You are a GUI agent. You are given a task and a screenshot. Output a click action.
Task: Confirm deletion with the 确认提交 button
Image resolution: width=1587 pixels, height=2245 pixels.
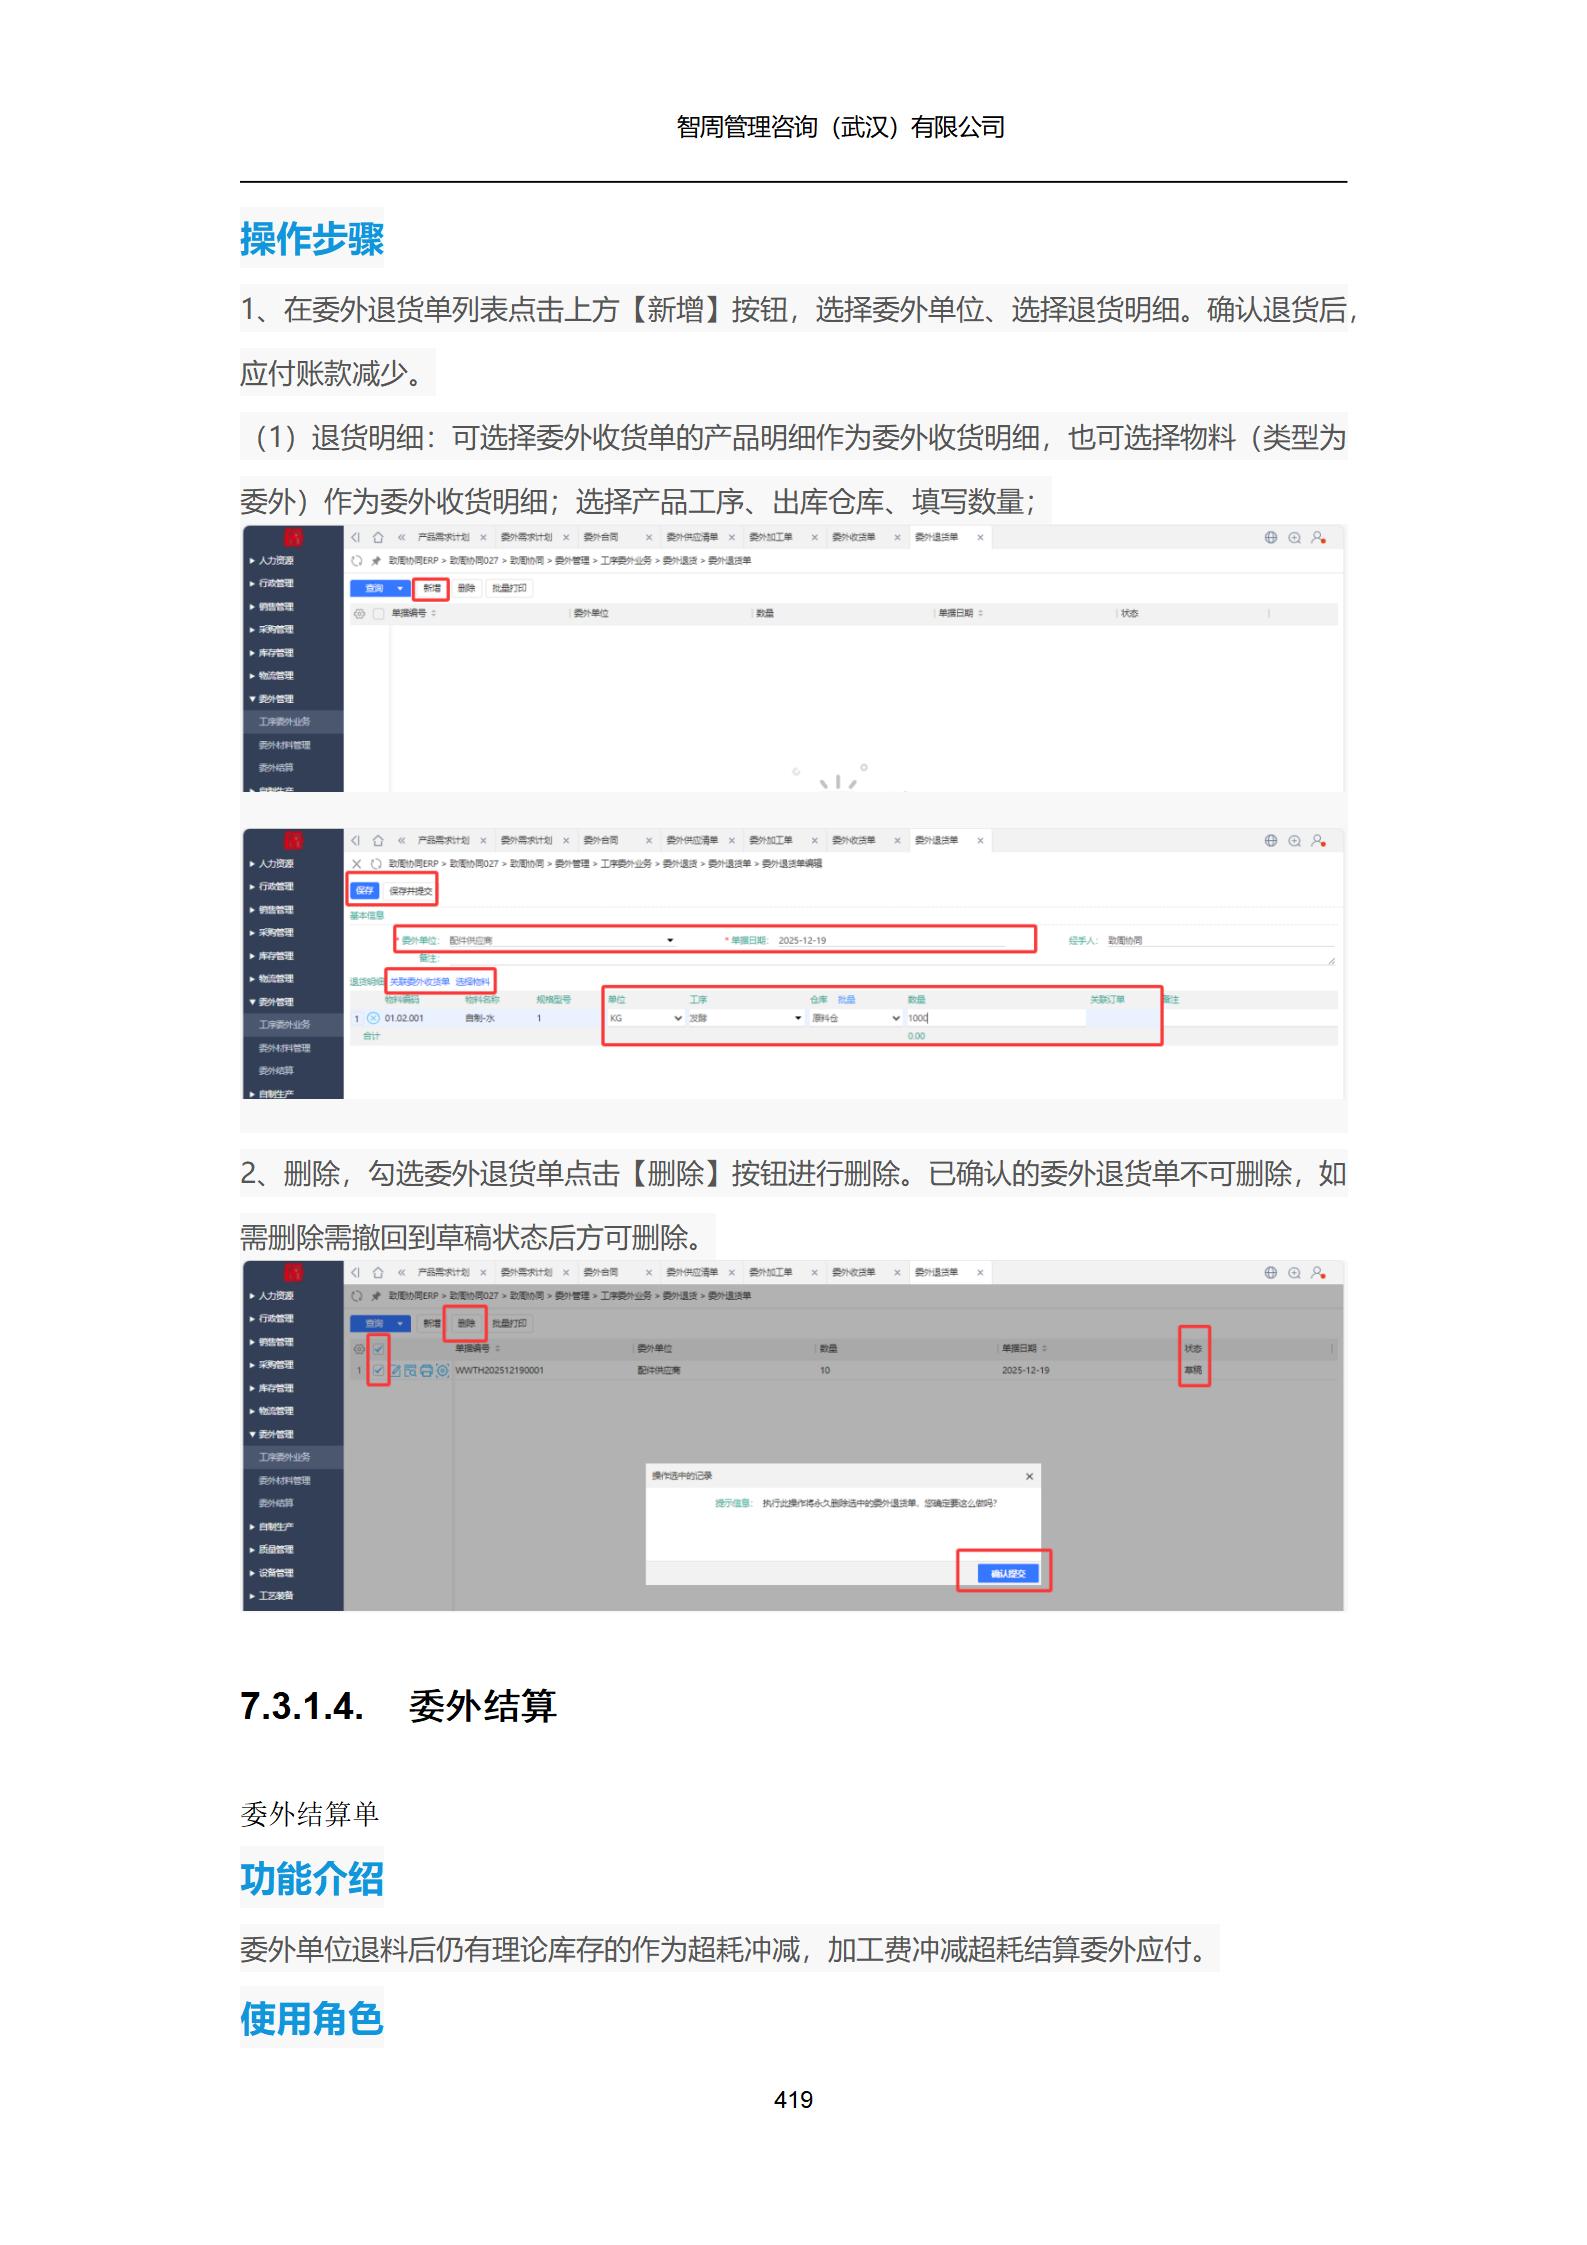(x=1007, y=1574)
